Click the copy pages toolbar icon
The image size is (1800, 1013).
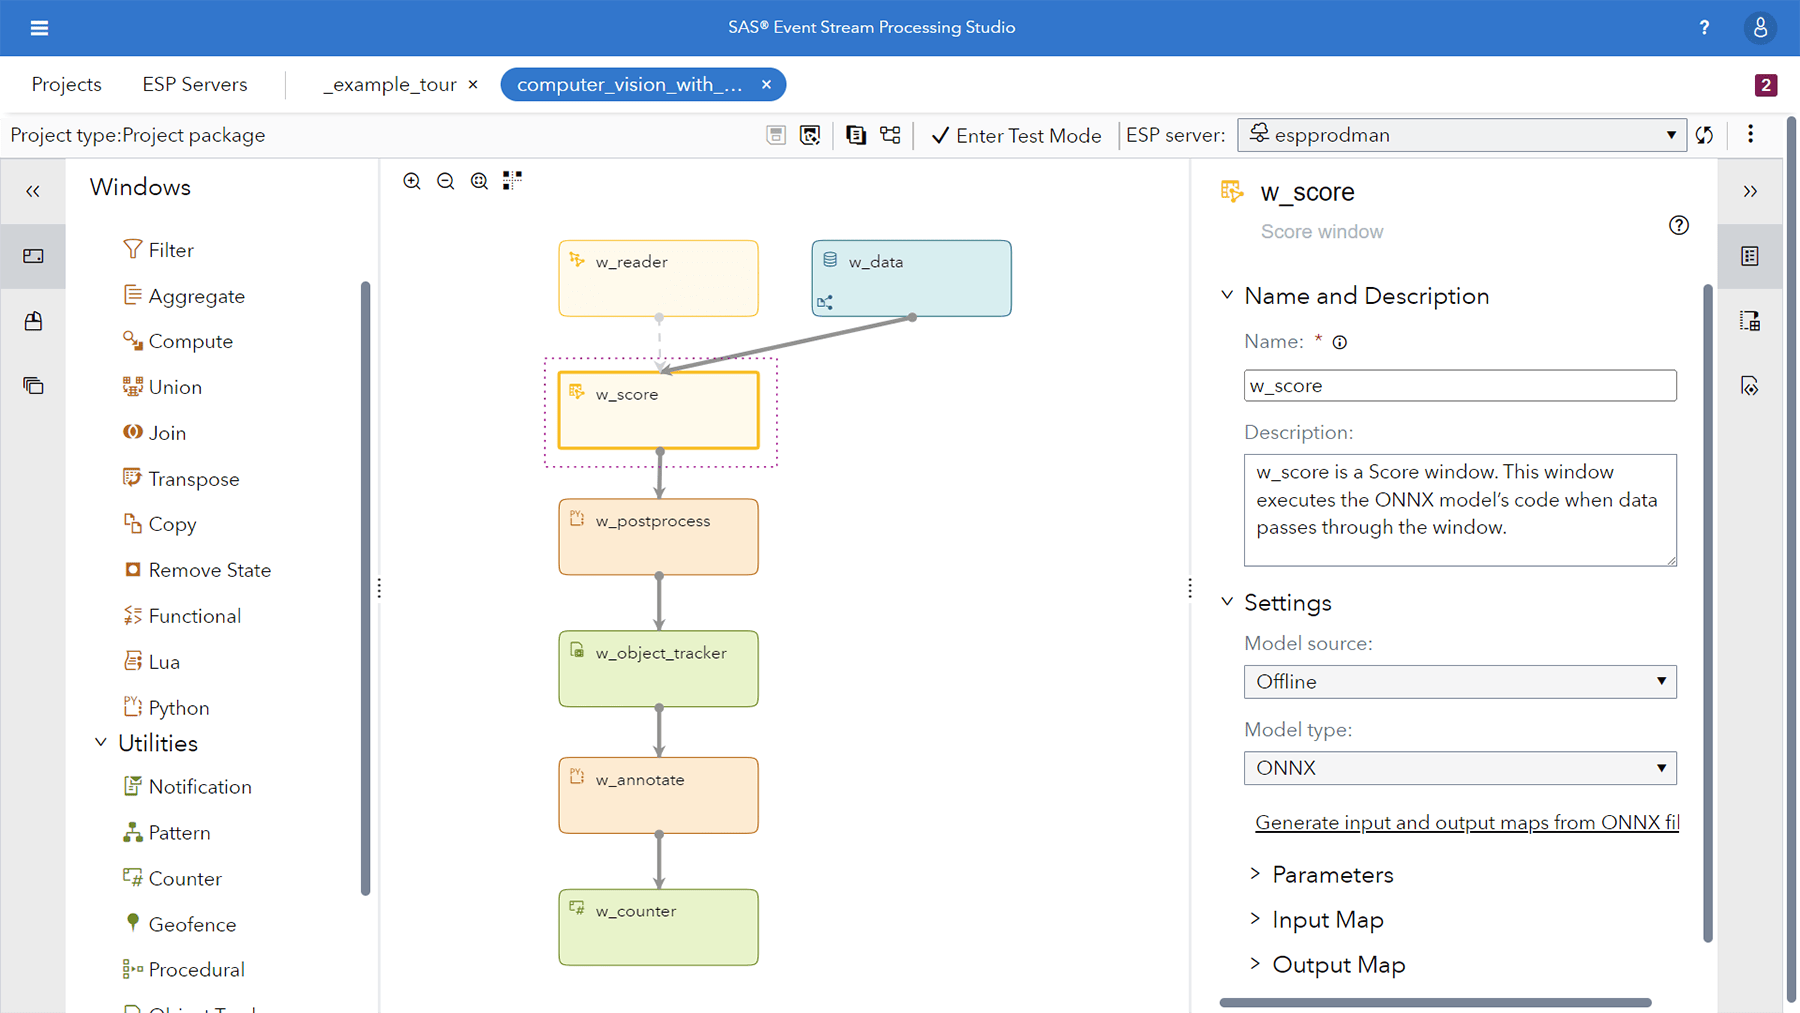tap(856, 135)
